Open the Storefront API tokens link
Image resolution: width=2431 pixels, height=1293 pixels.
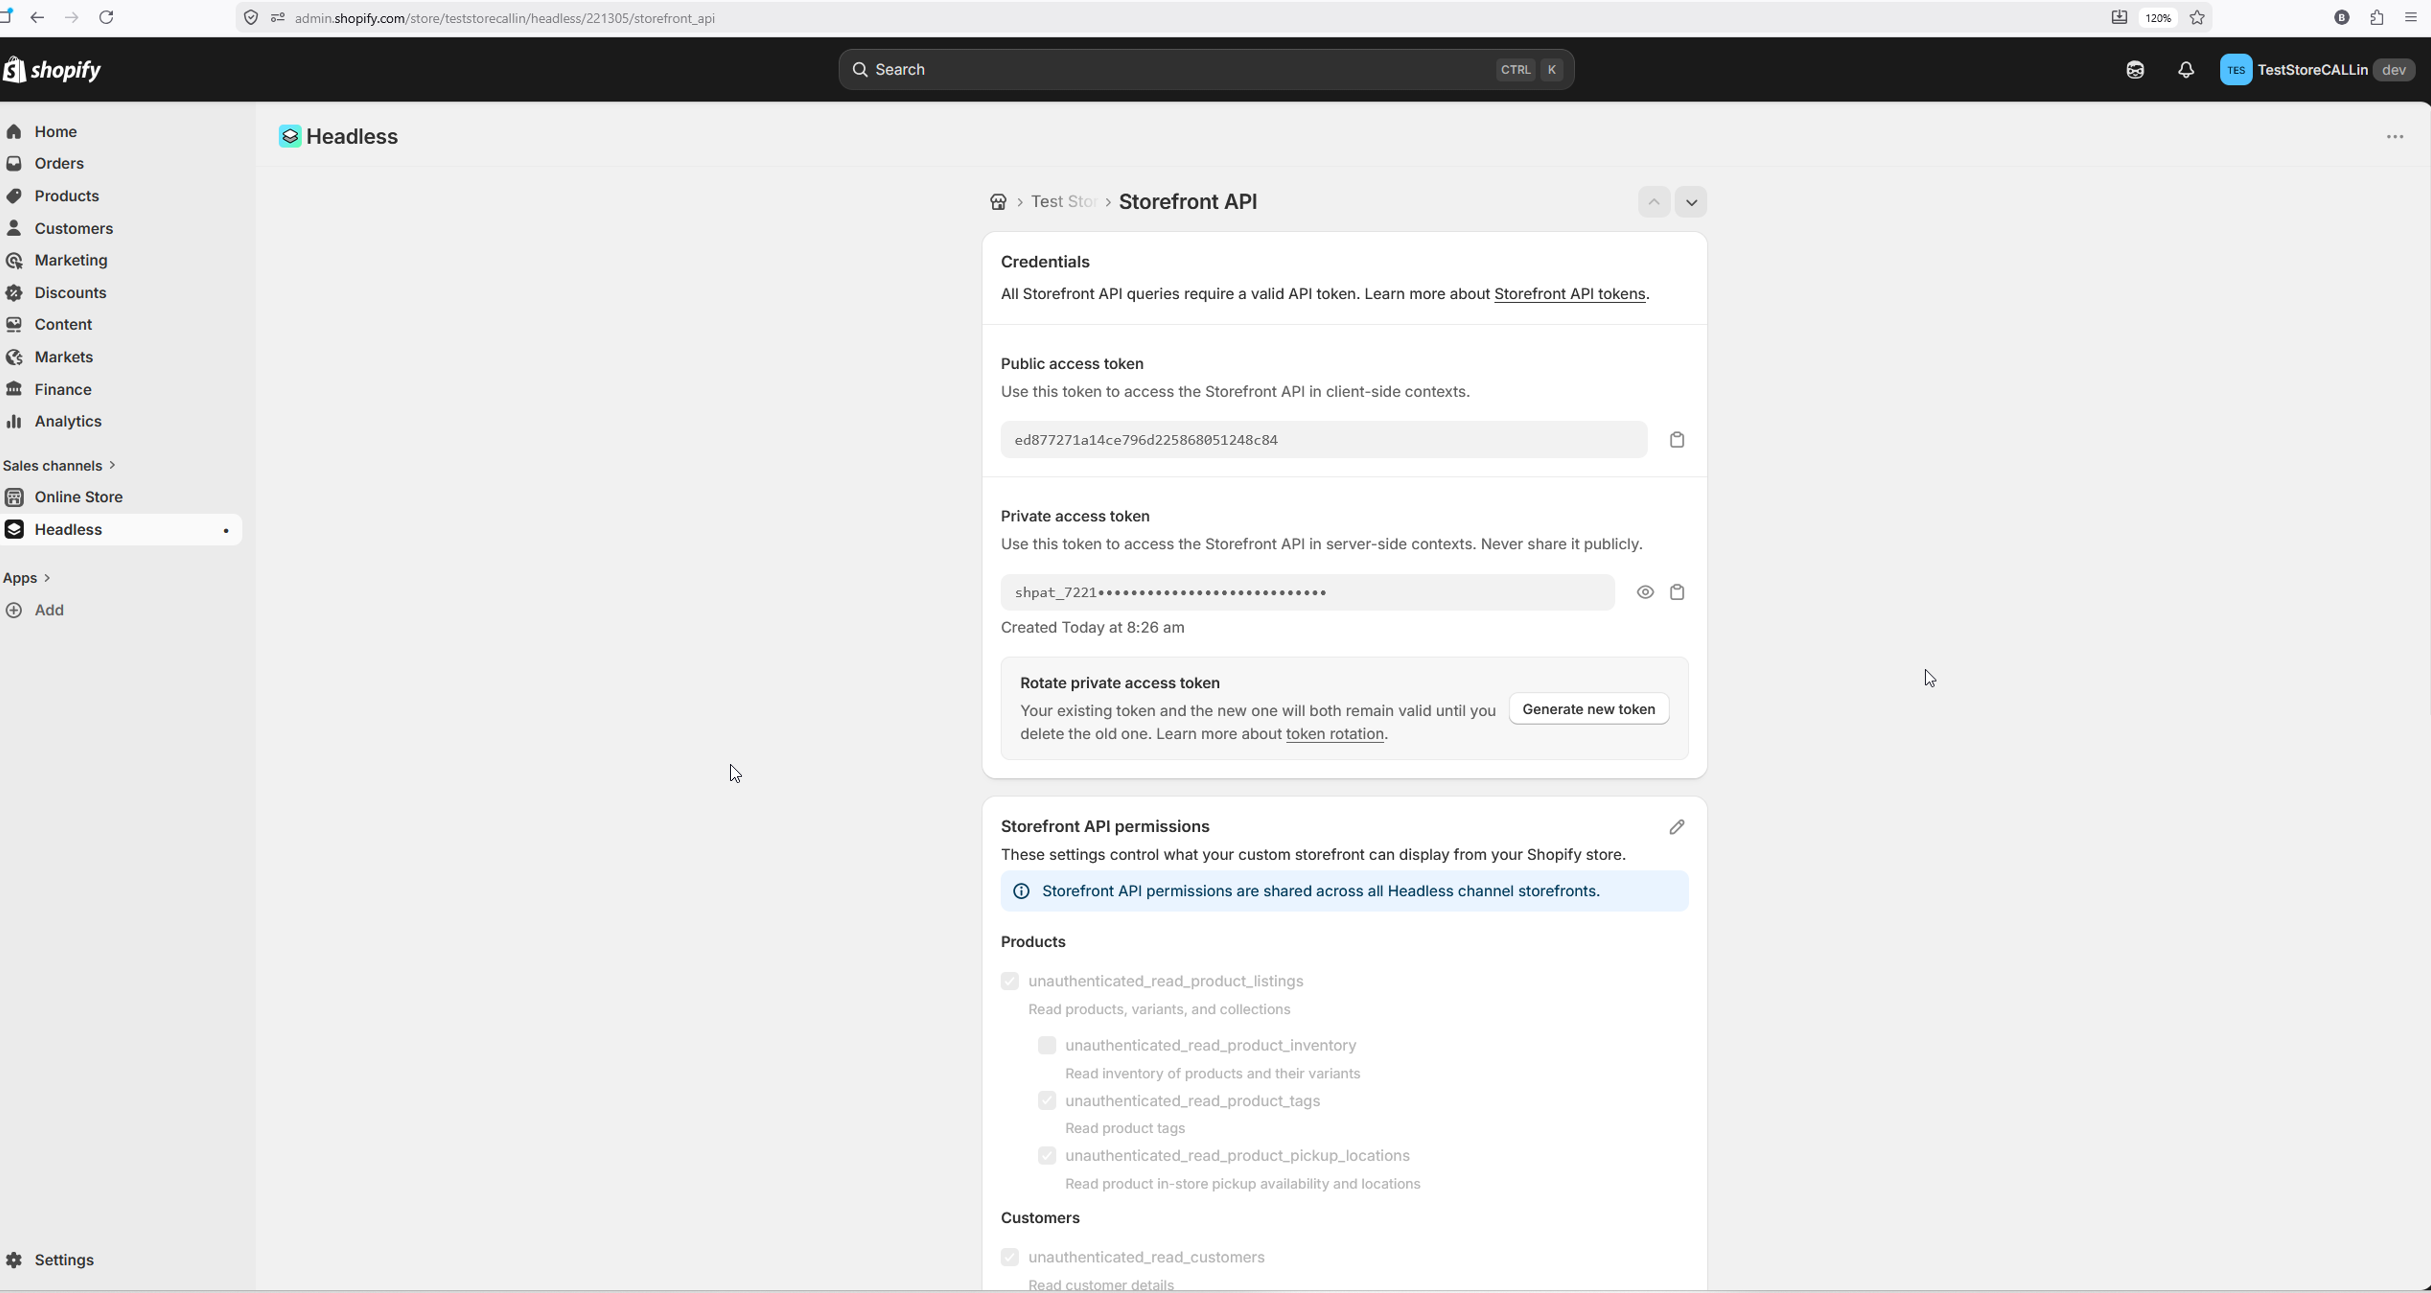coord(1569,294)
